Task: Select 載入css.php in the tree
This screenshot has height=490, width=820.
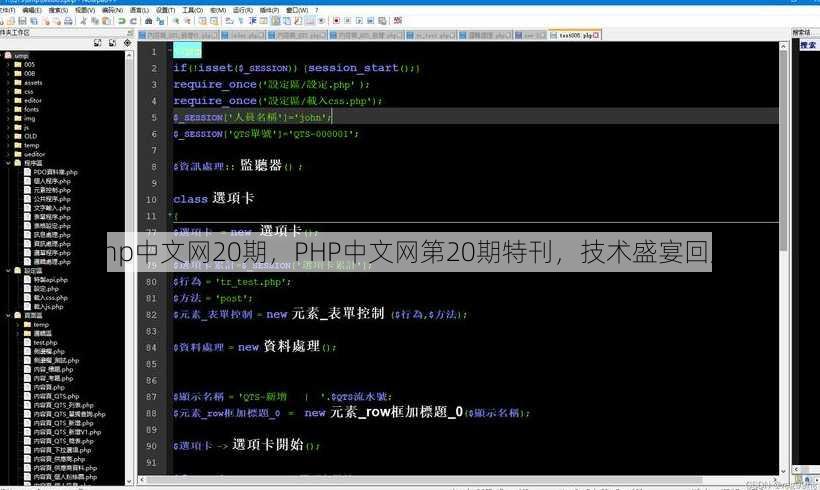Action: point(51,298)
